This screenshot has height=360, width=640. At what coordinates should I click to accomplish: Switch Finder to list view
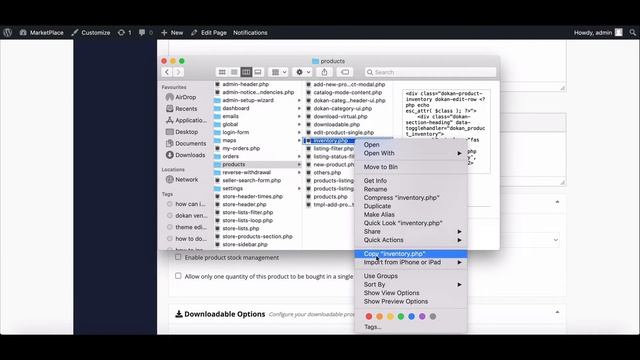[x=234, y=72]
